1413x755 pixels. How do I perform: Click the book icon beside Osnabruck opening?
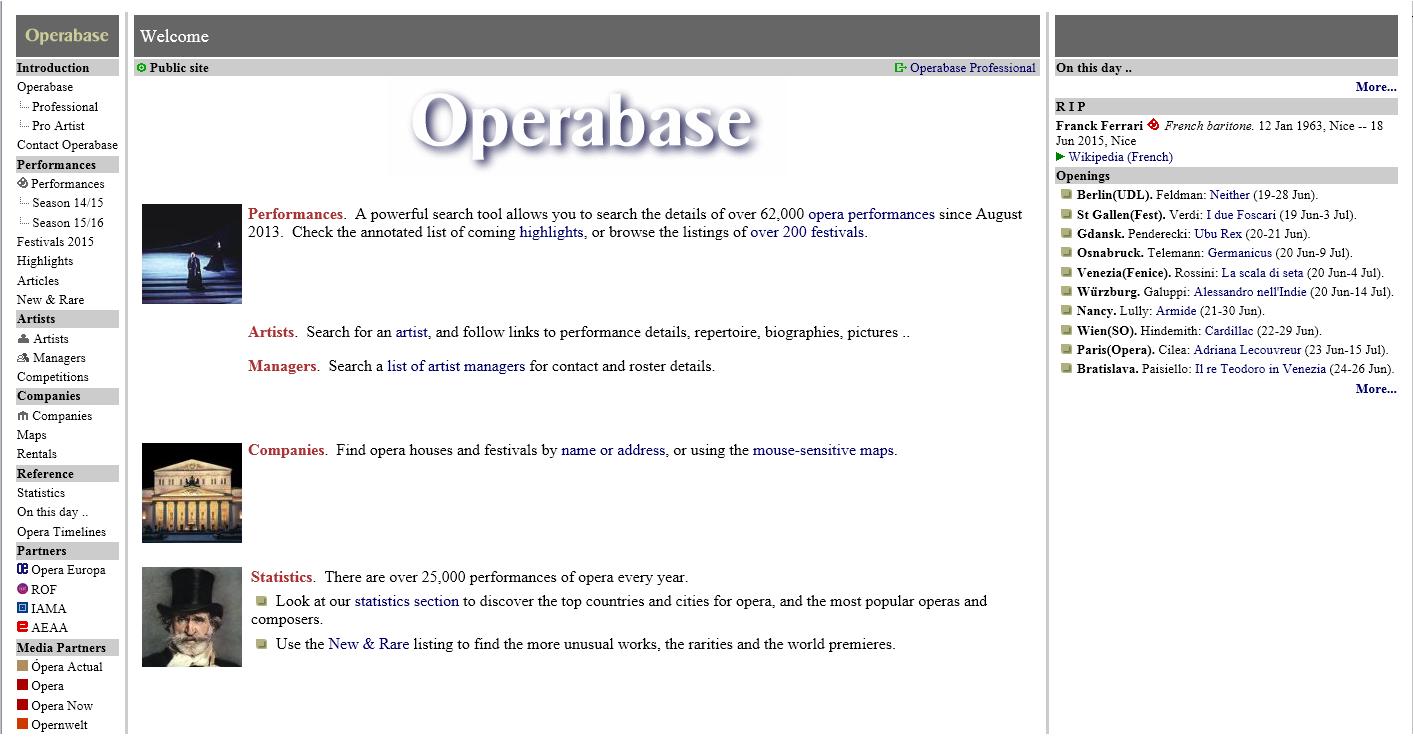pyautogui.click(x=1067, y=253)
